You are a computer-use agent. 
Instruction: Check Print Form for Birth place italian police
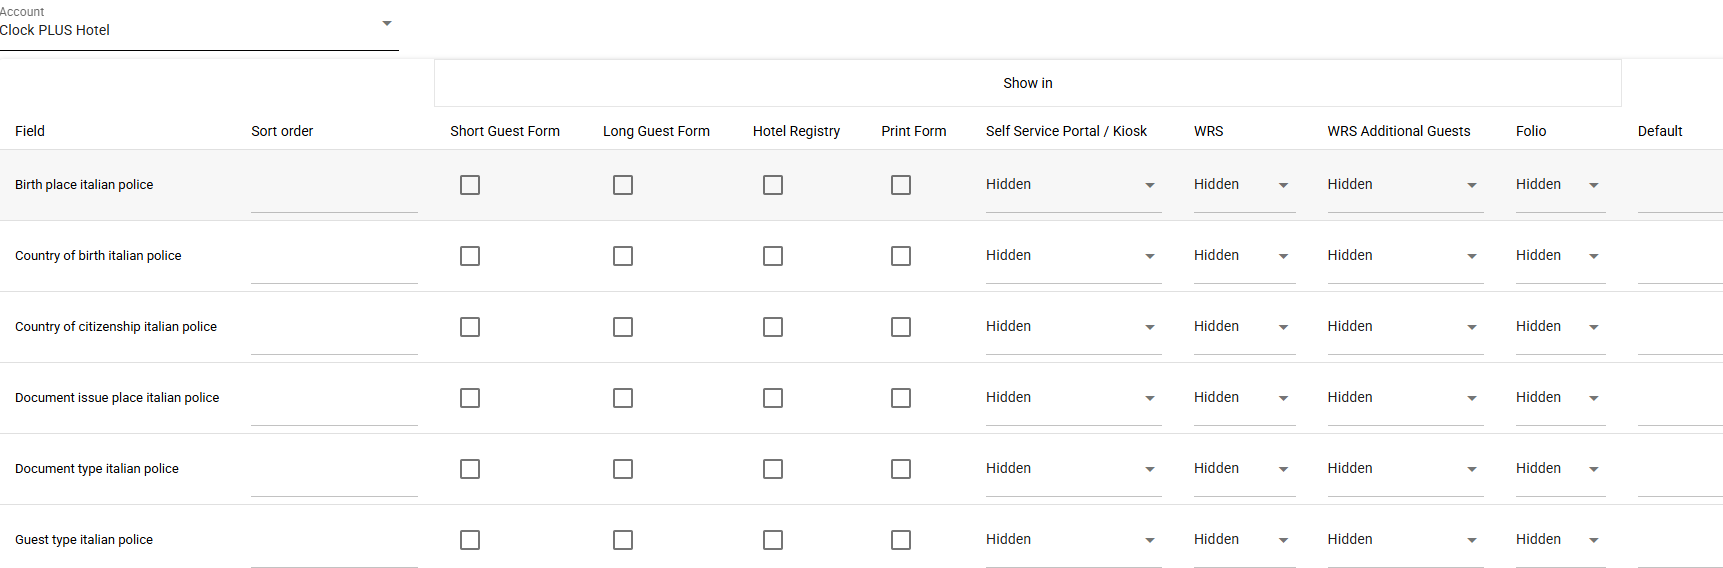[x=901, y=185]
